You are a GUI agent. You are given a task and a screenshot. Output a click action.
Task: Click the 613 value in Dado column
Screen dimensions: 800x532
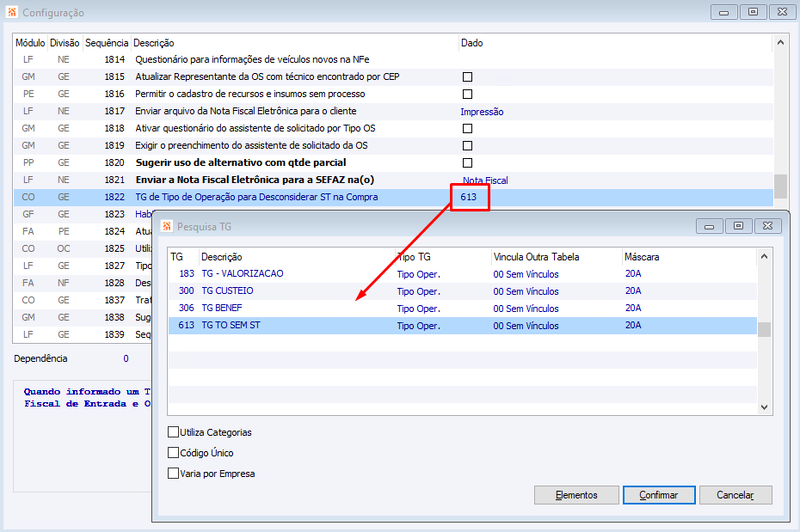pos(468,197)
